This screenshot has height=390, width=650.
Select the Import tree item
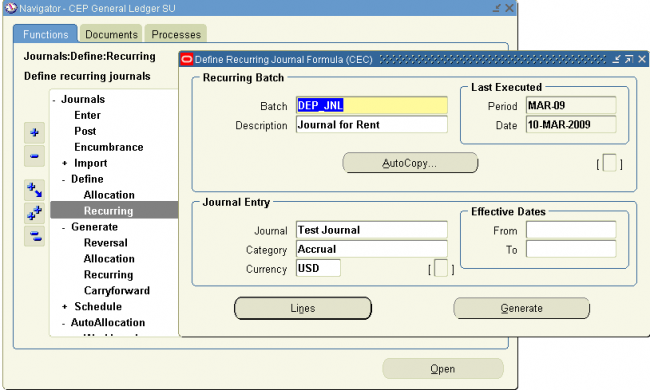91,163
